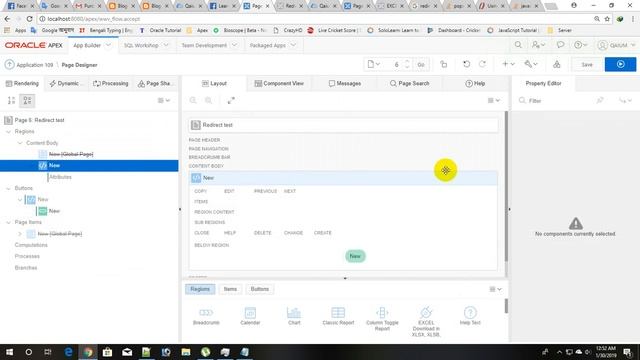Collapse the Page Items tree node
Image resolution: width=640 pixels, height=360 pixels.
pos(8,222)
